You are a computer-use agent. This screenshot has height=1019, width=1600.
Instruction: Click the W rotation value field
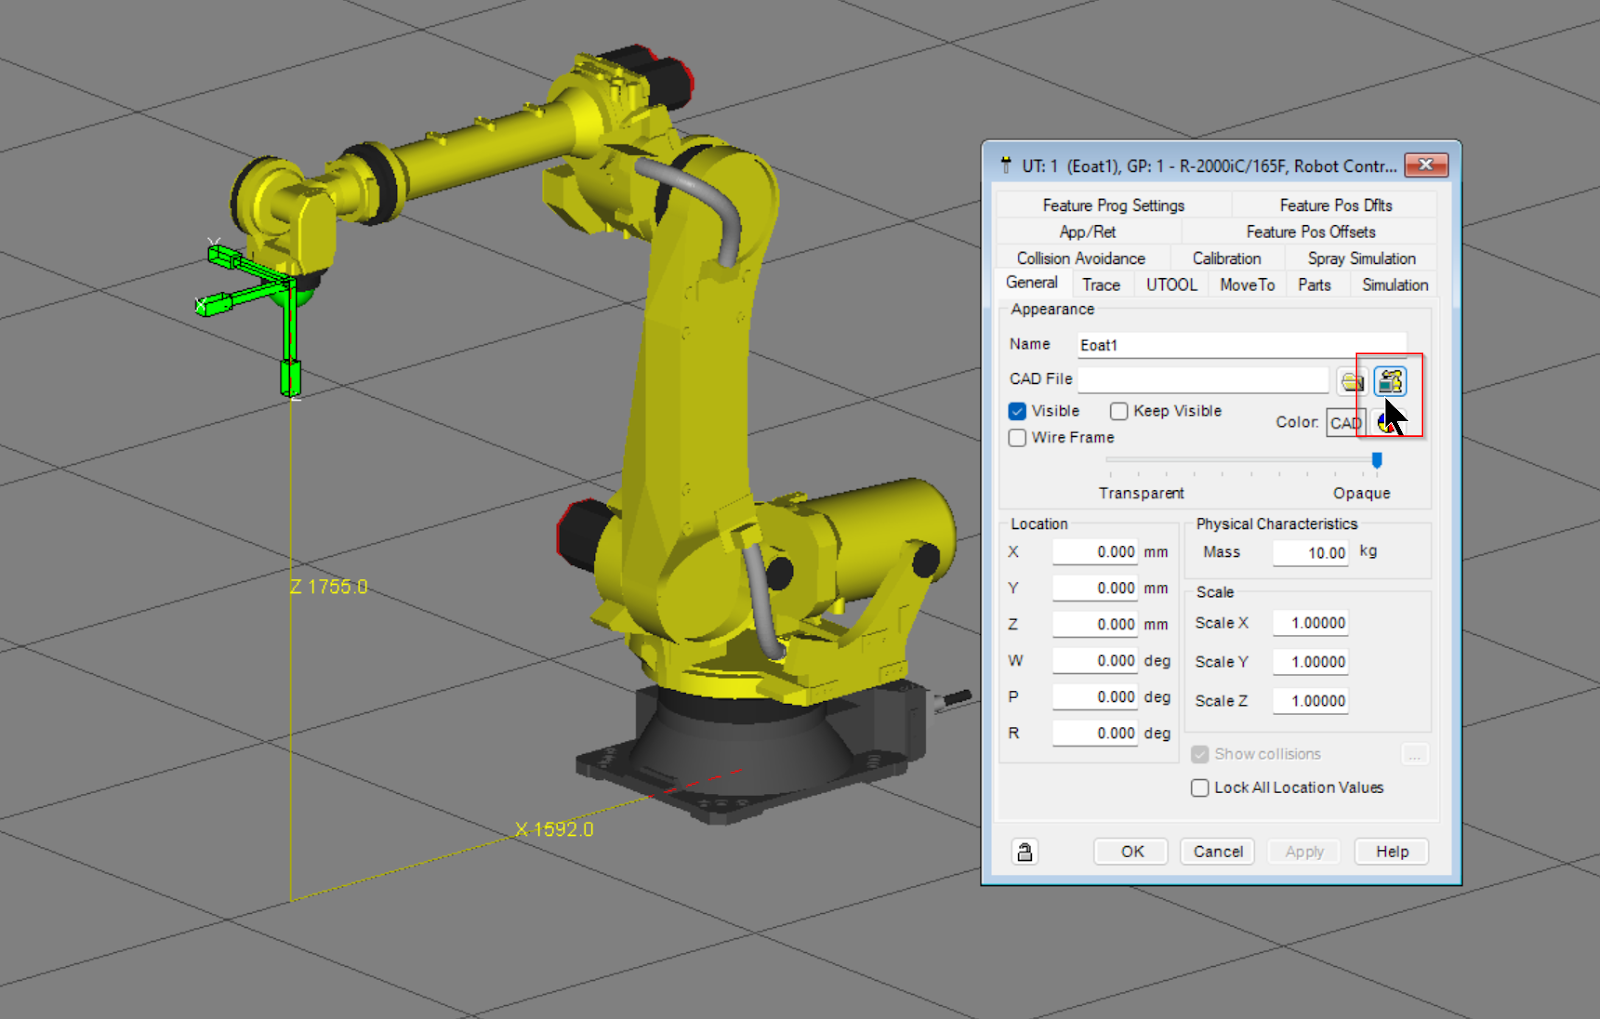(1095, 661)
